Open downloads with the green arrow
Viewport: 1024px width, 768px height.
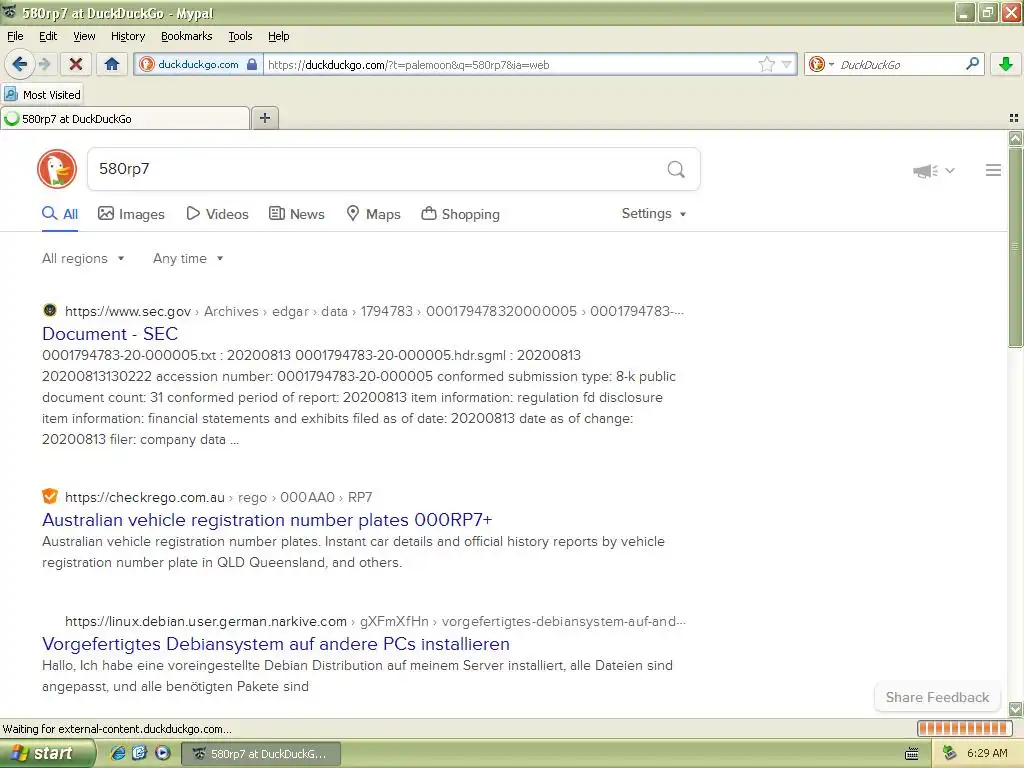(x=1006, y=64)
